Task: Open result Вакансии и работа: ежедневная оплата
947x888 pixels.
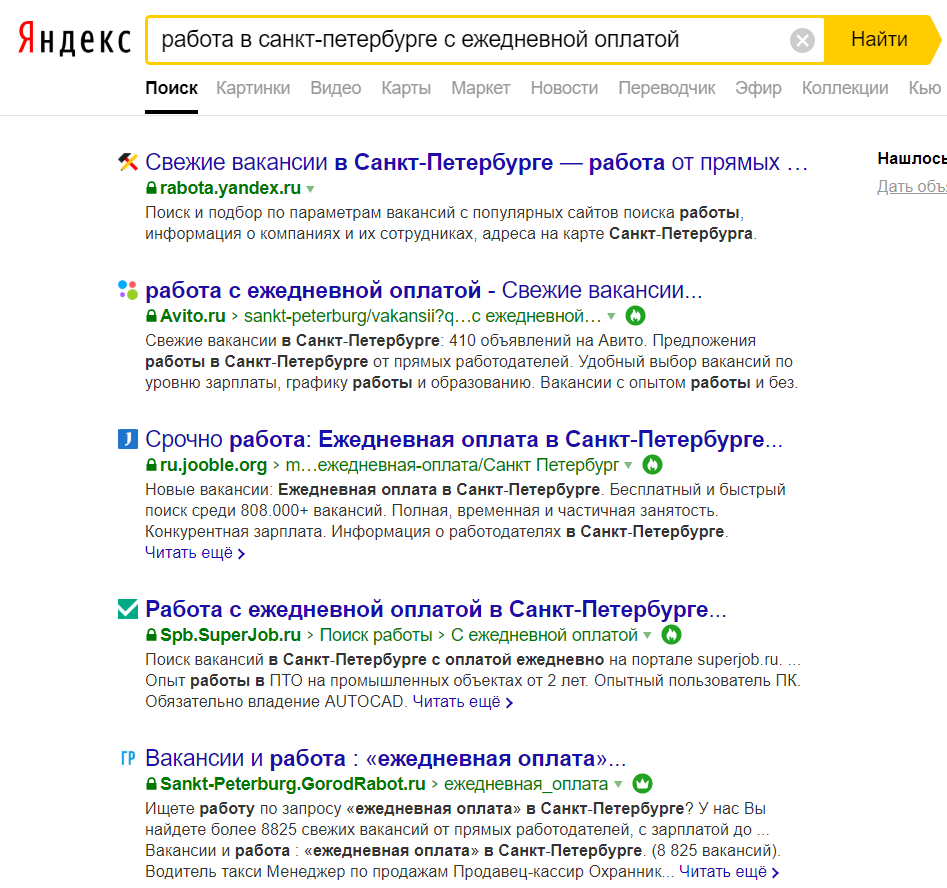Action: coord(386,758)
